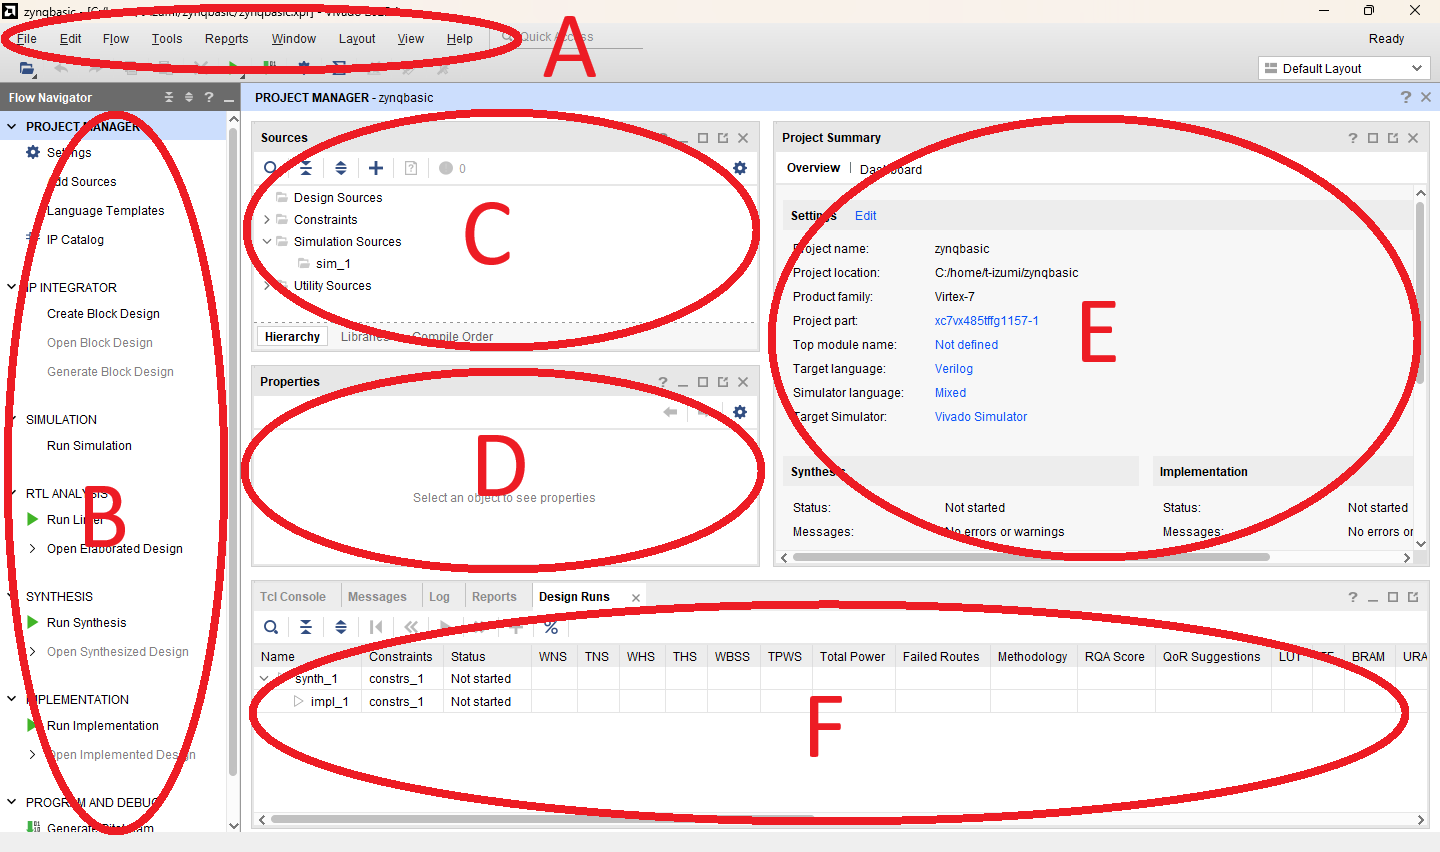
Task: Click the percent icon in Design Runs
Action: pos(551,627)
